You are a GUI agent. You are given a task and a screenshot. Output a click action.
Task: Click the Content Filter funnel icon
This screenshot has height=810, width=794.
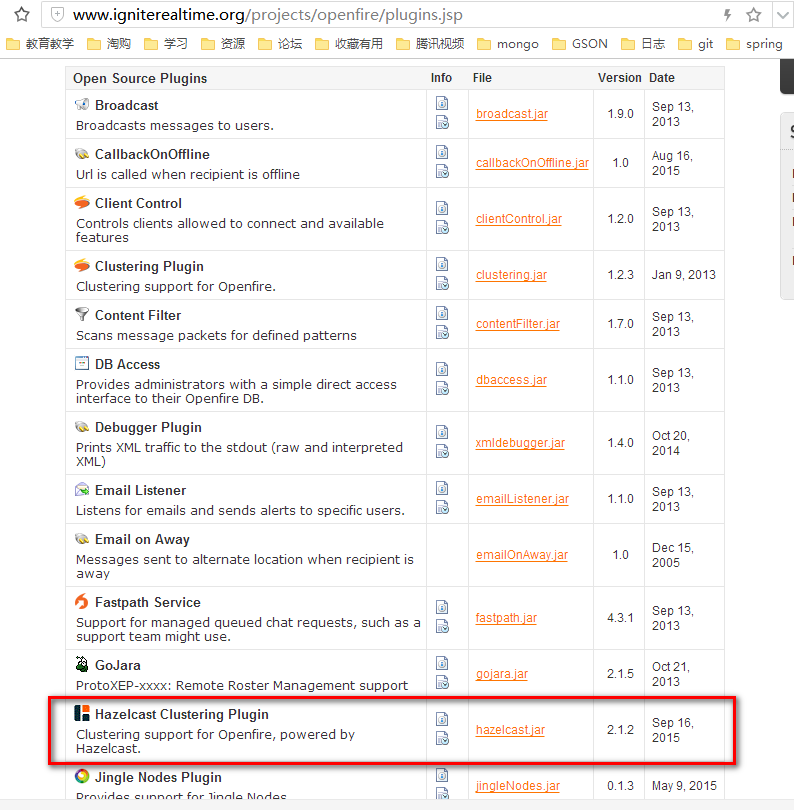click(82, 314)
